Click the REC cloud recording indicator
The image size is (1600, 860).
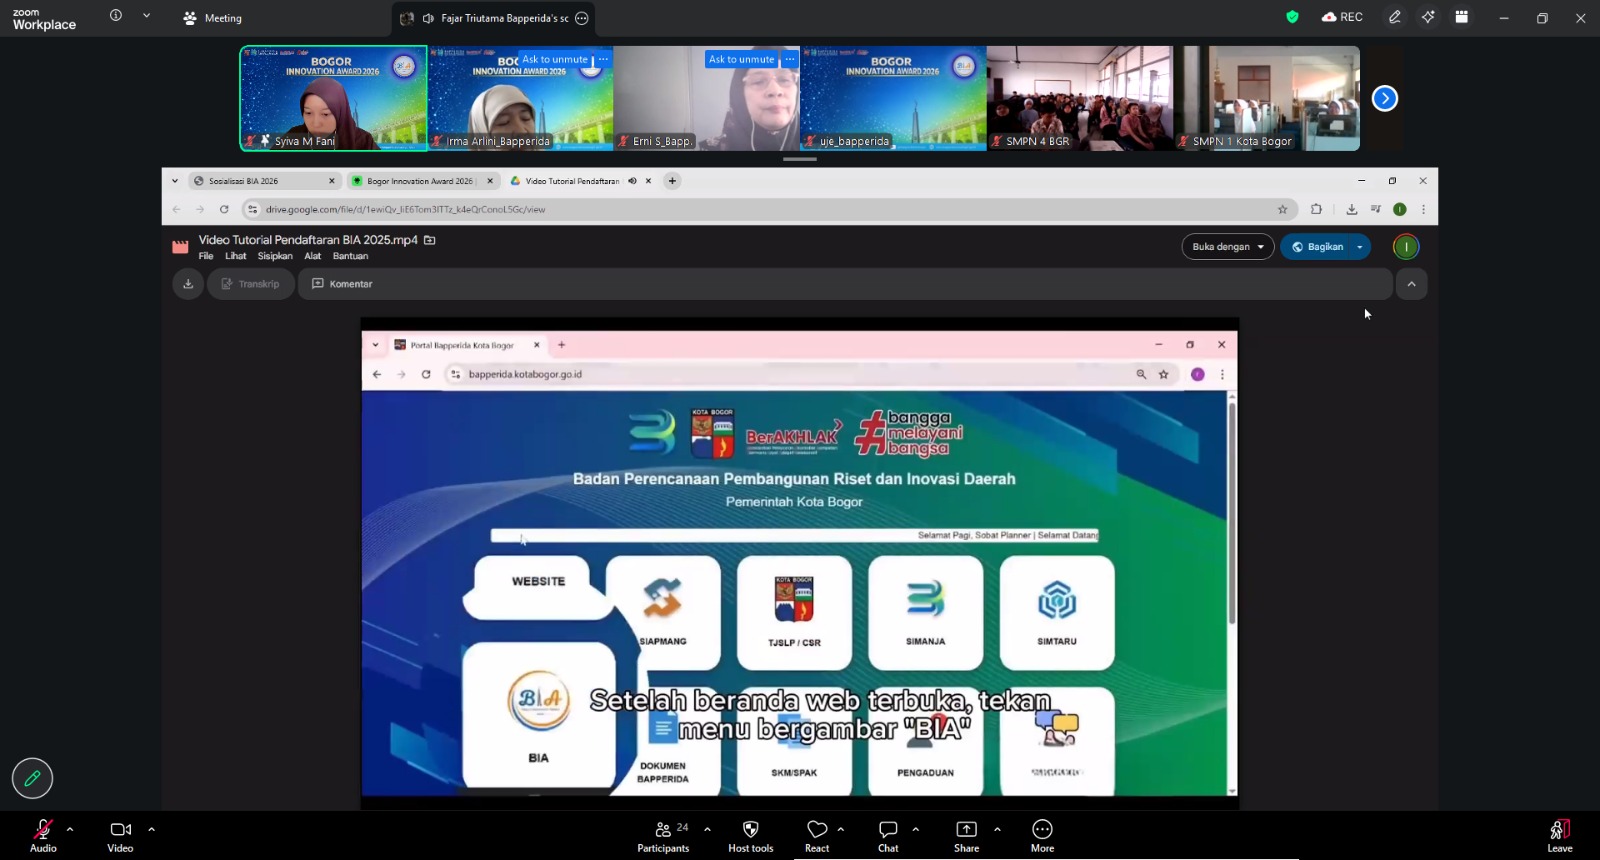coord(1342,17)
